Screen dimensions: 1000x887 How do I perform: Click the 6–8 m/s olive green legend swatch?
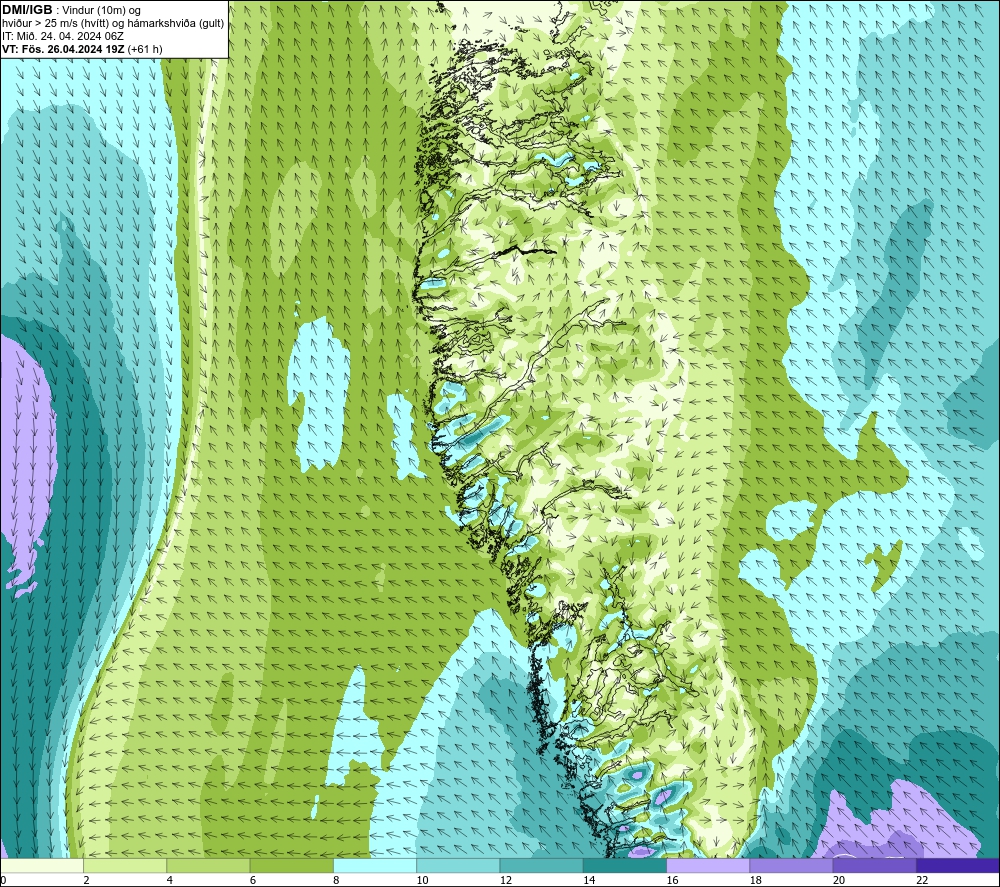tap(291, 865)
